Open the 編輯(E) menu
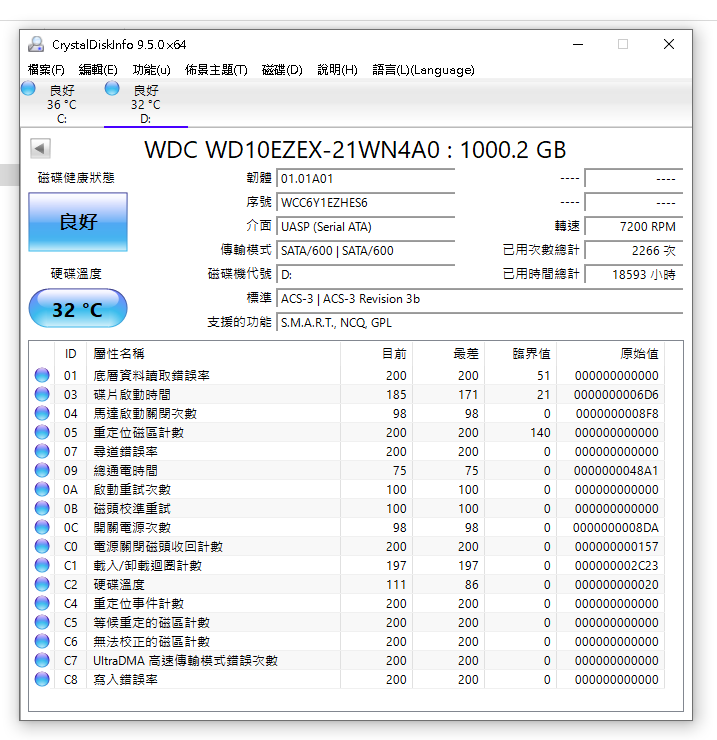 pyautogui.click(x=98, y=70)
